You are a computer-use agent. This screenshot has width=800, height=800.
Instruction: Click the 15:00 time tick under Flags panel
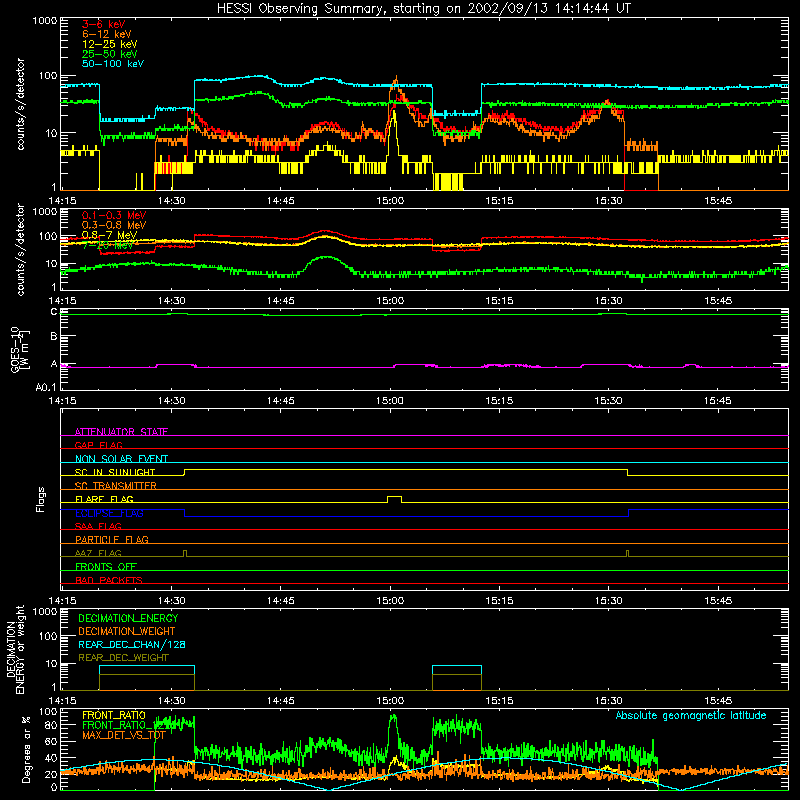click(390, 601)
